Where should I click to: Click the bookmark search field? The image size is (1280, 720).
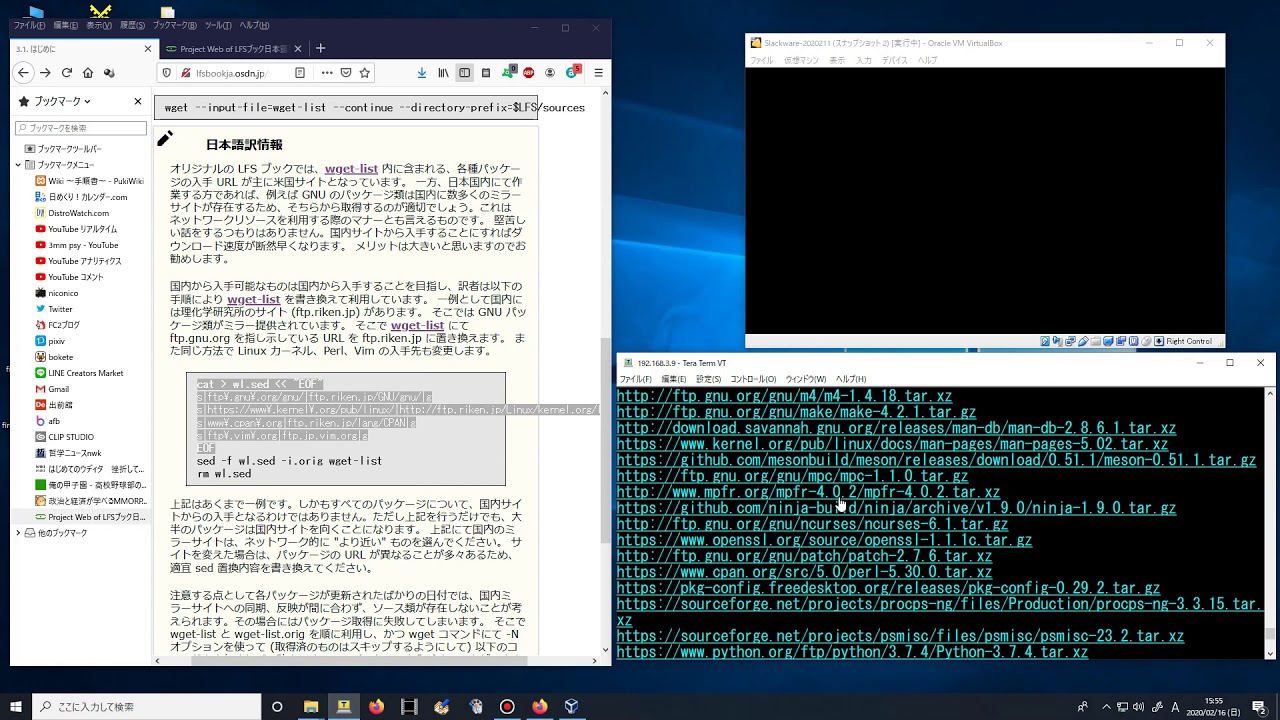[81, 128]
